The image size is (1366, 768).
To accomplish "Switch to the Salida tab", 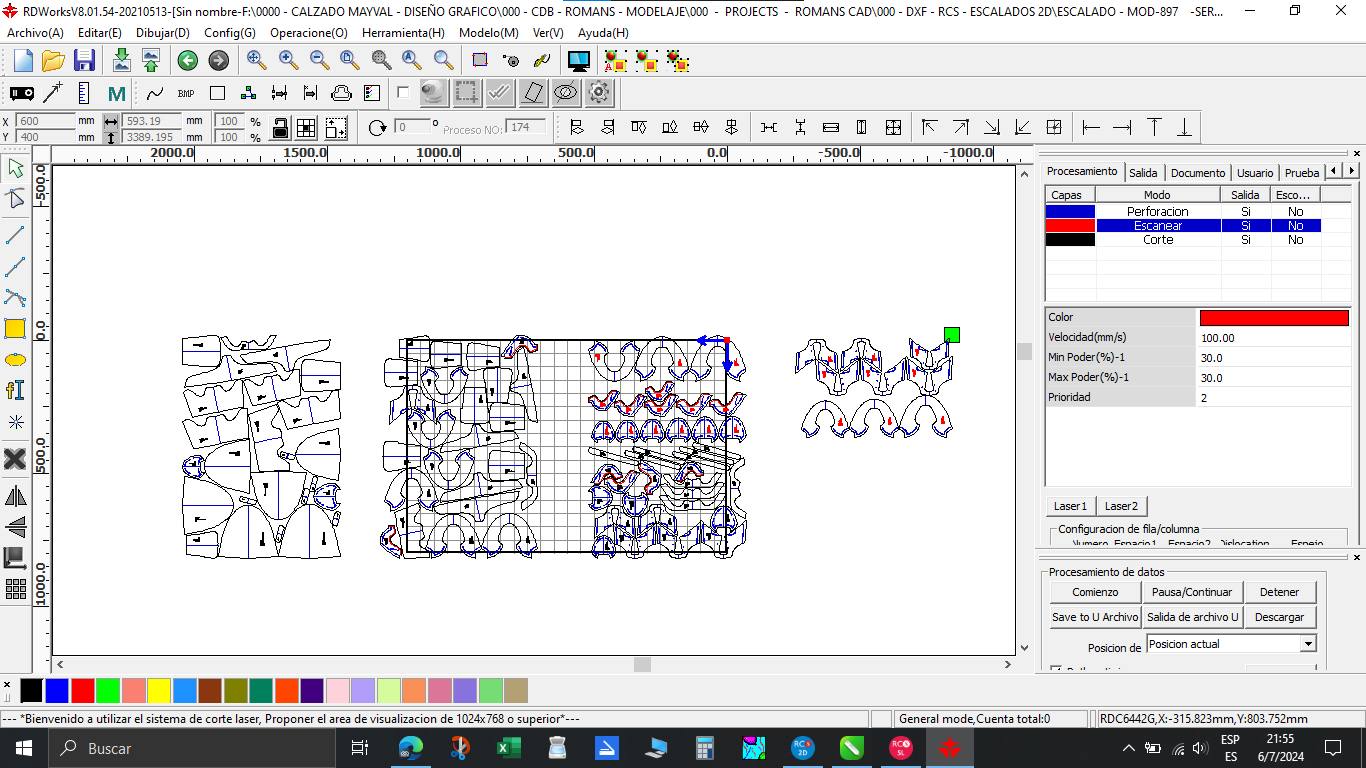I will tap(1143, 172).
